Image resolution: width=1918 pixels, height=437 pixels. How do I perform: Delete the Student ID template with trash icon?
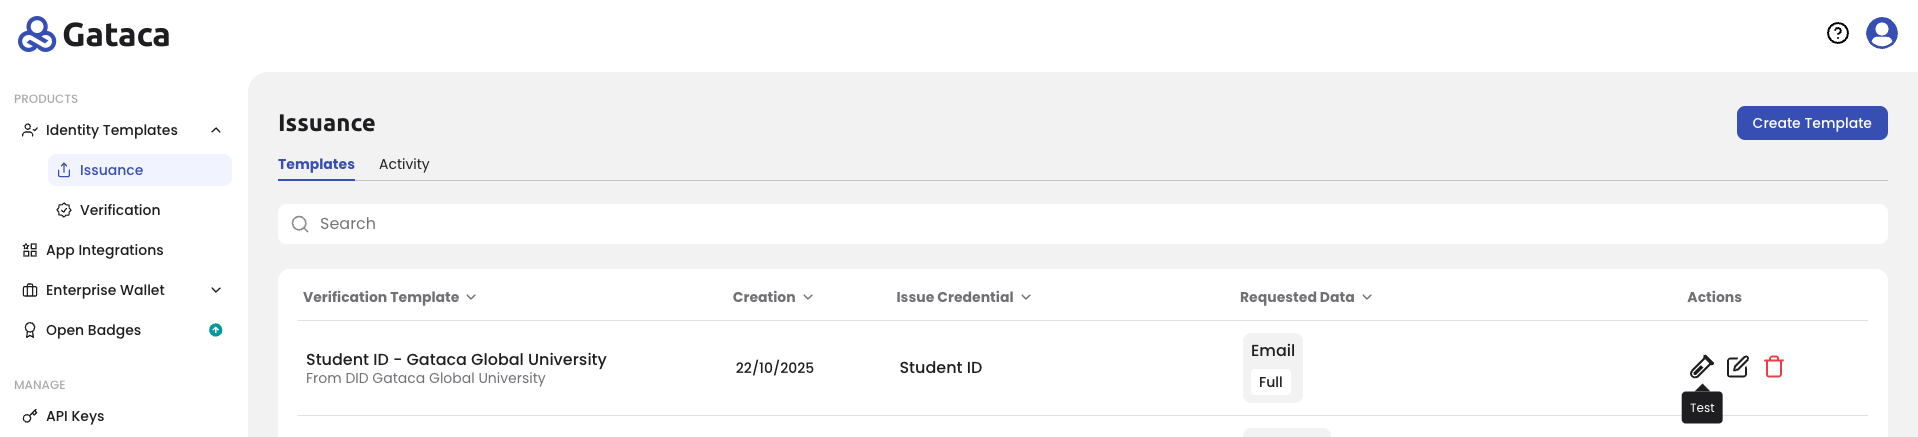(x=1774, y=367)
